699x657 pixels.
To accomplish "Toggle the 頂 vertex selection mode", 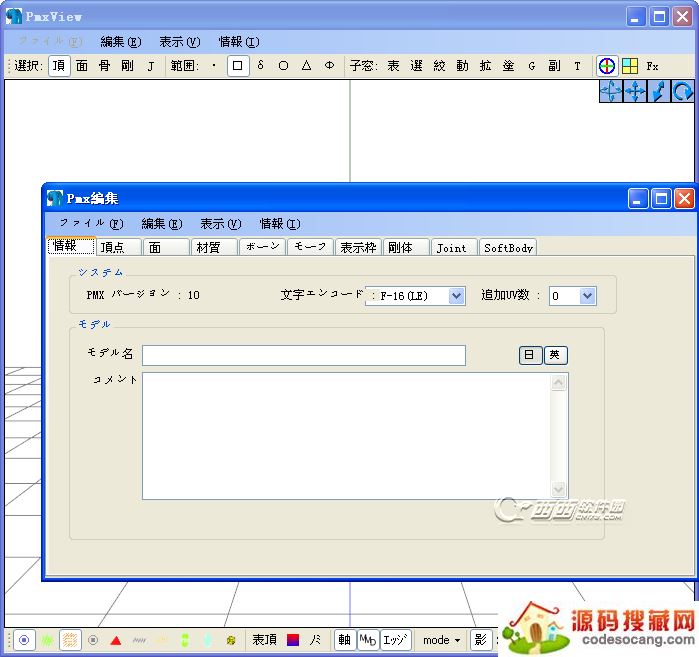I will point(59,66).
